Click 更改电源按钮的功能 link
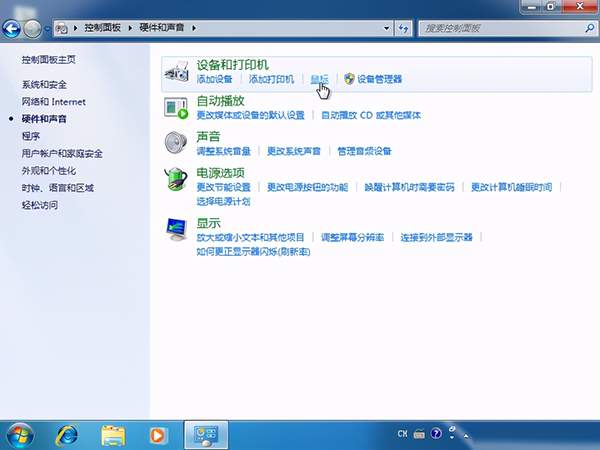600x450 pixels. click(x=307, y=187)
